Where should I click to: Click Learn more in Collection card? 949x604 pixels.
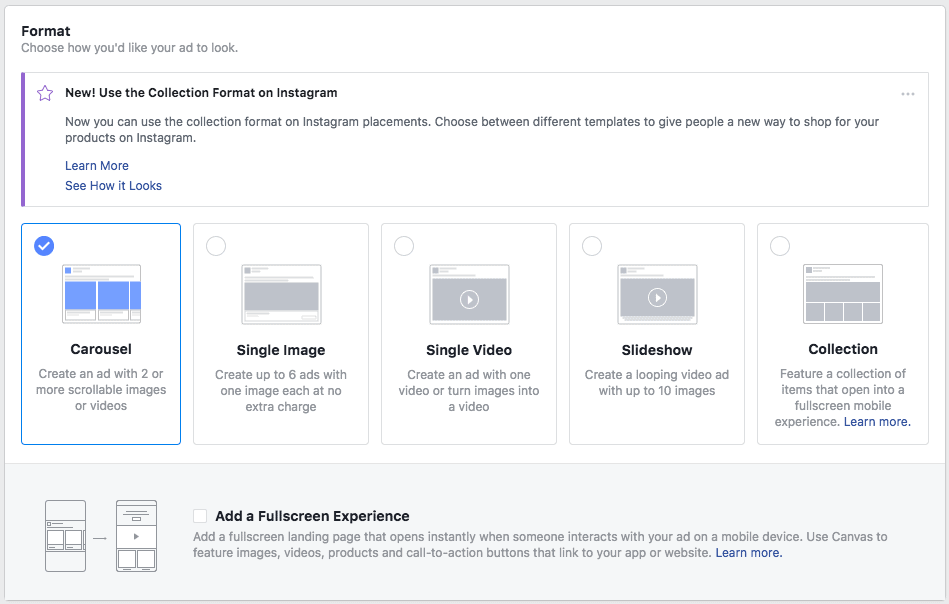(x=877, y=422)
